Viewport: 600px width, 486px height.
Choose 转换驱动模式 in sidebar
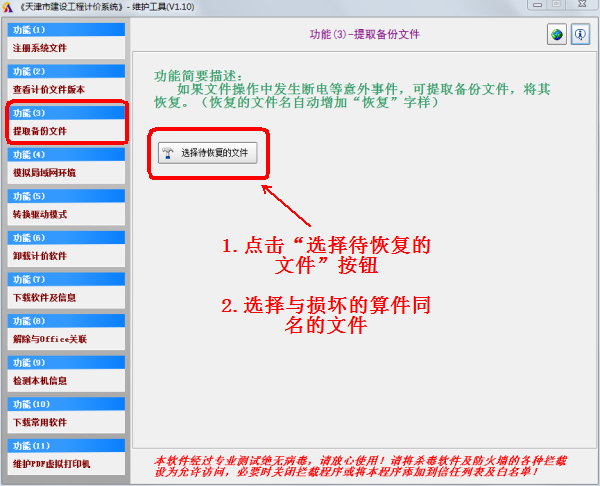click(x=65, y=214)
